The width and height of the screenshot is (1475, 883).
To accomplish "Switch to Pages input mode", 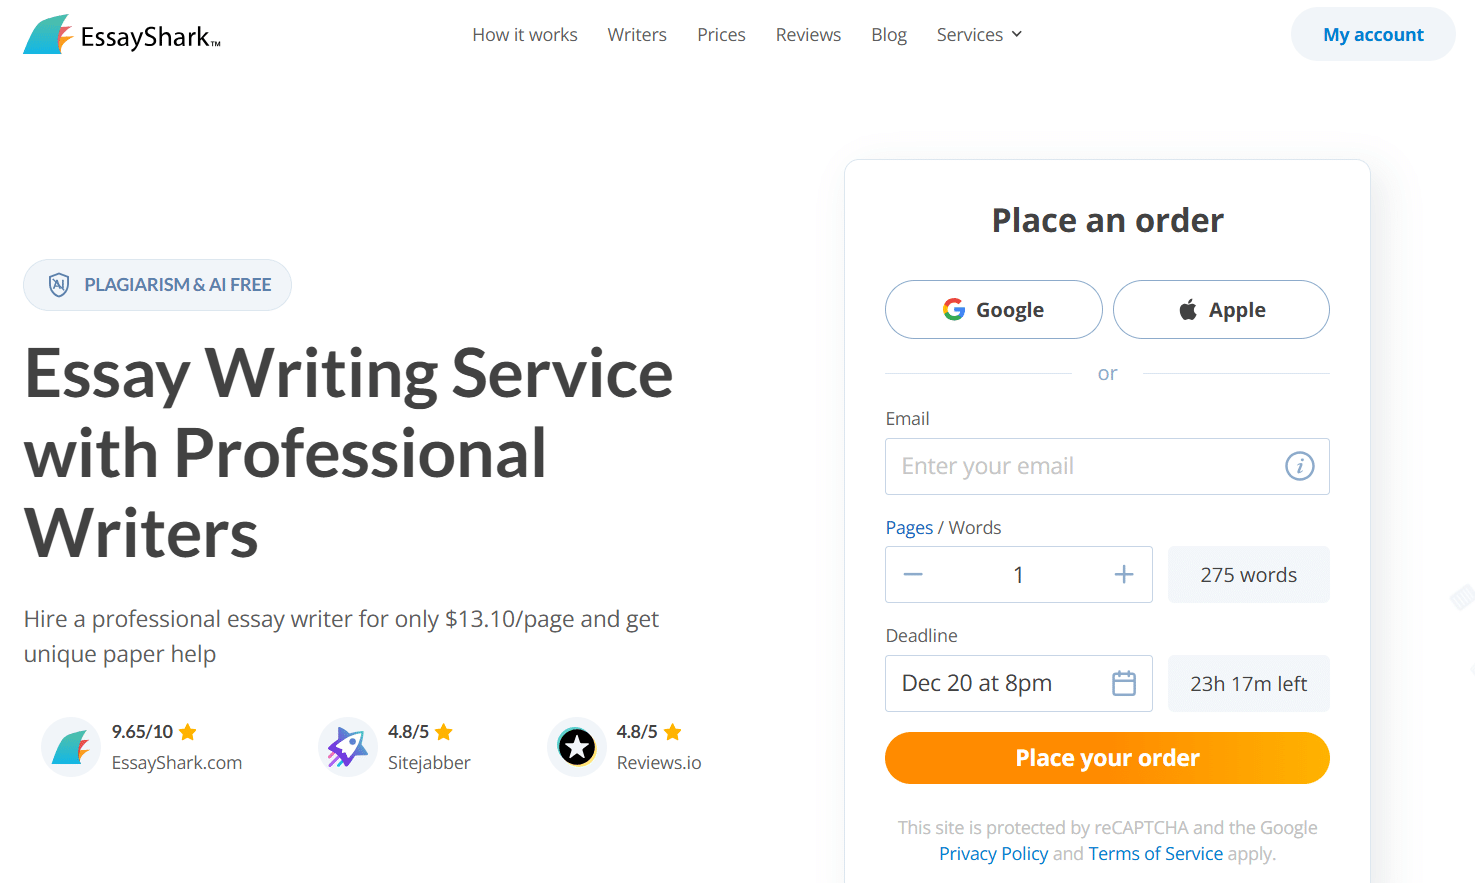I will point(909,528).
